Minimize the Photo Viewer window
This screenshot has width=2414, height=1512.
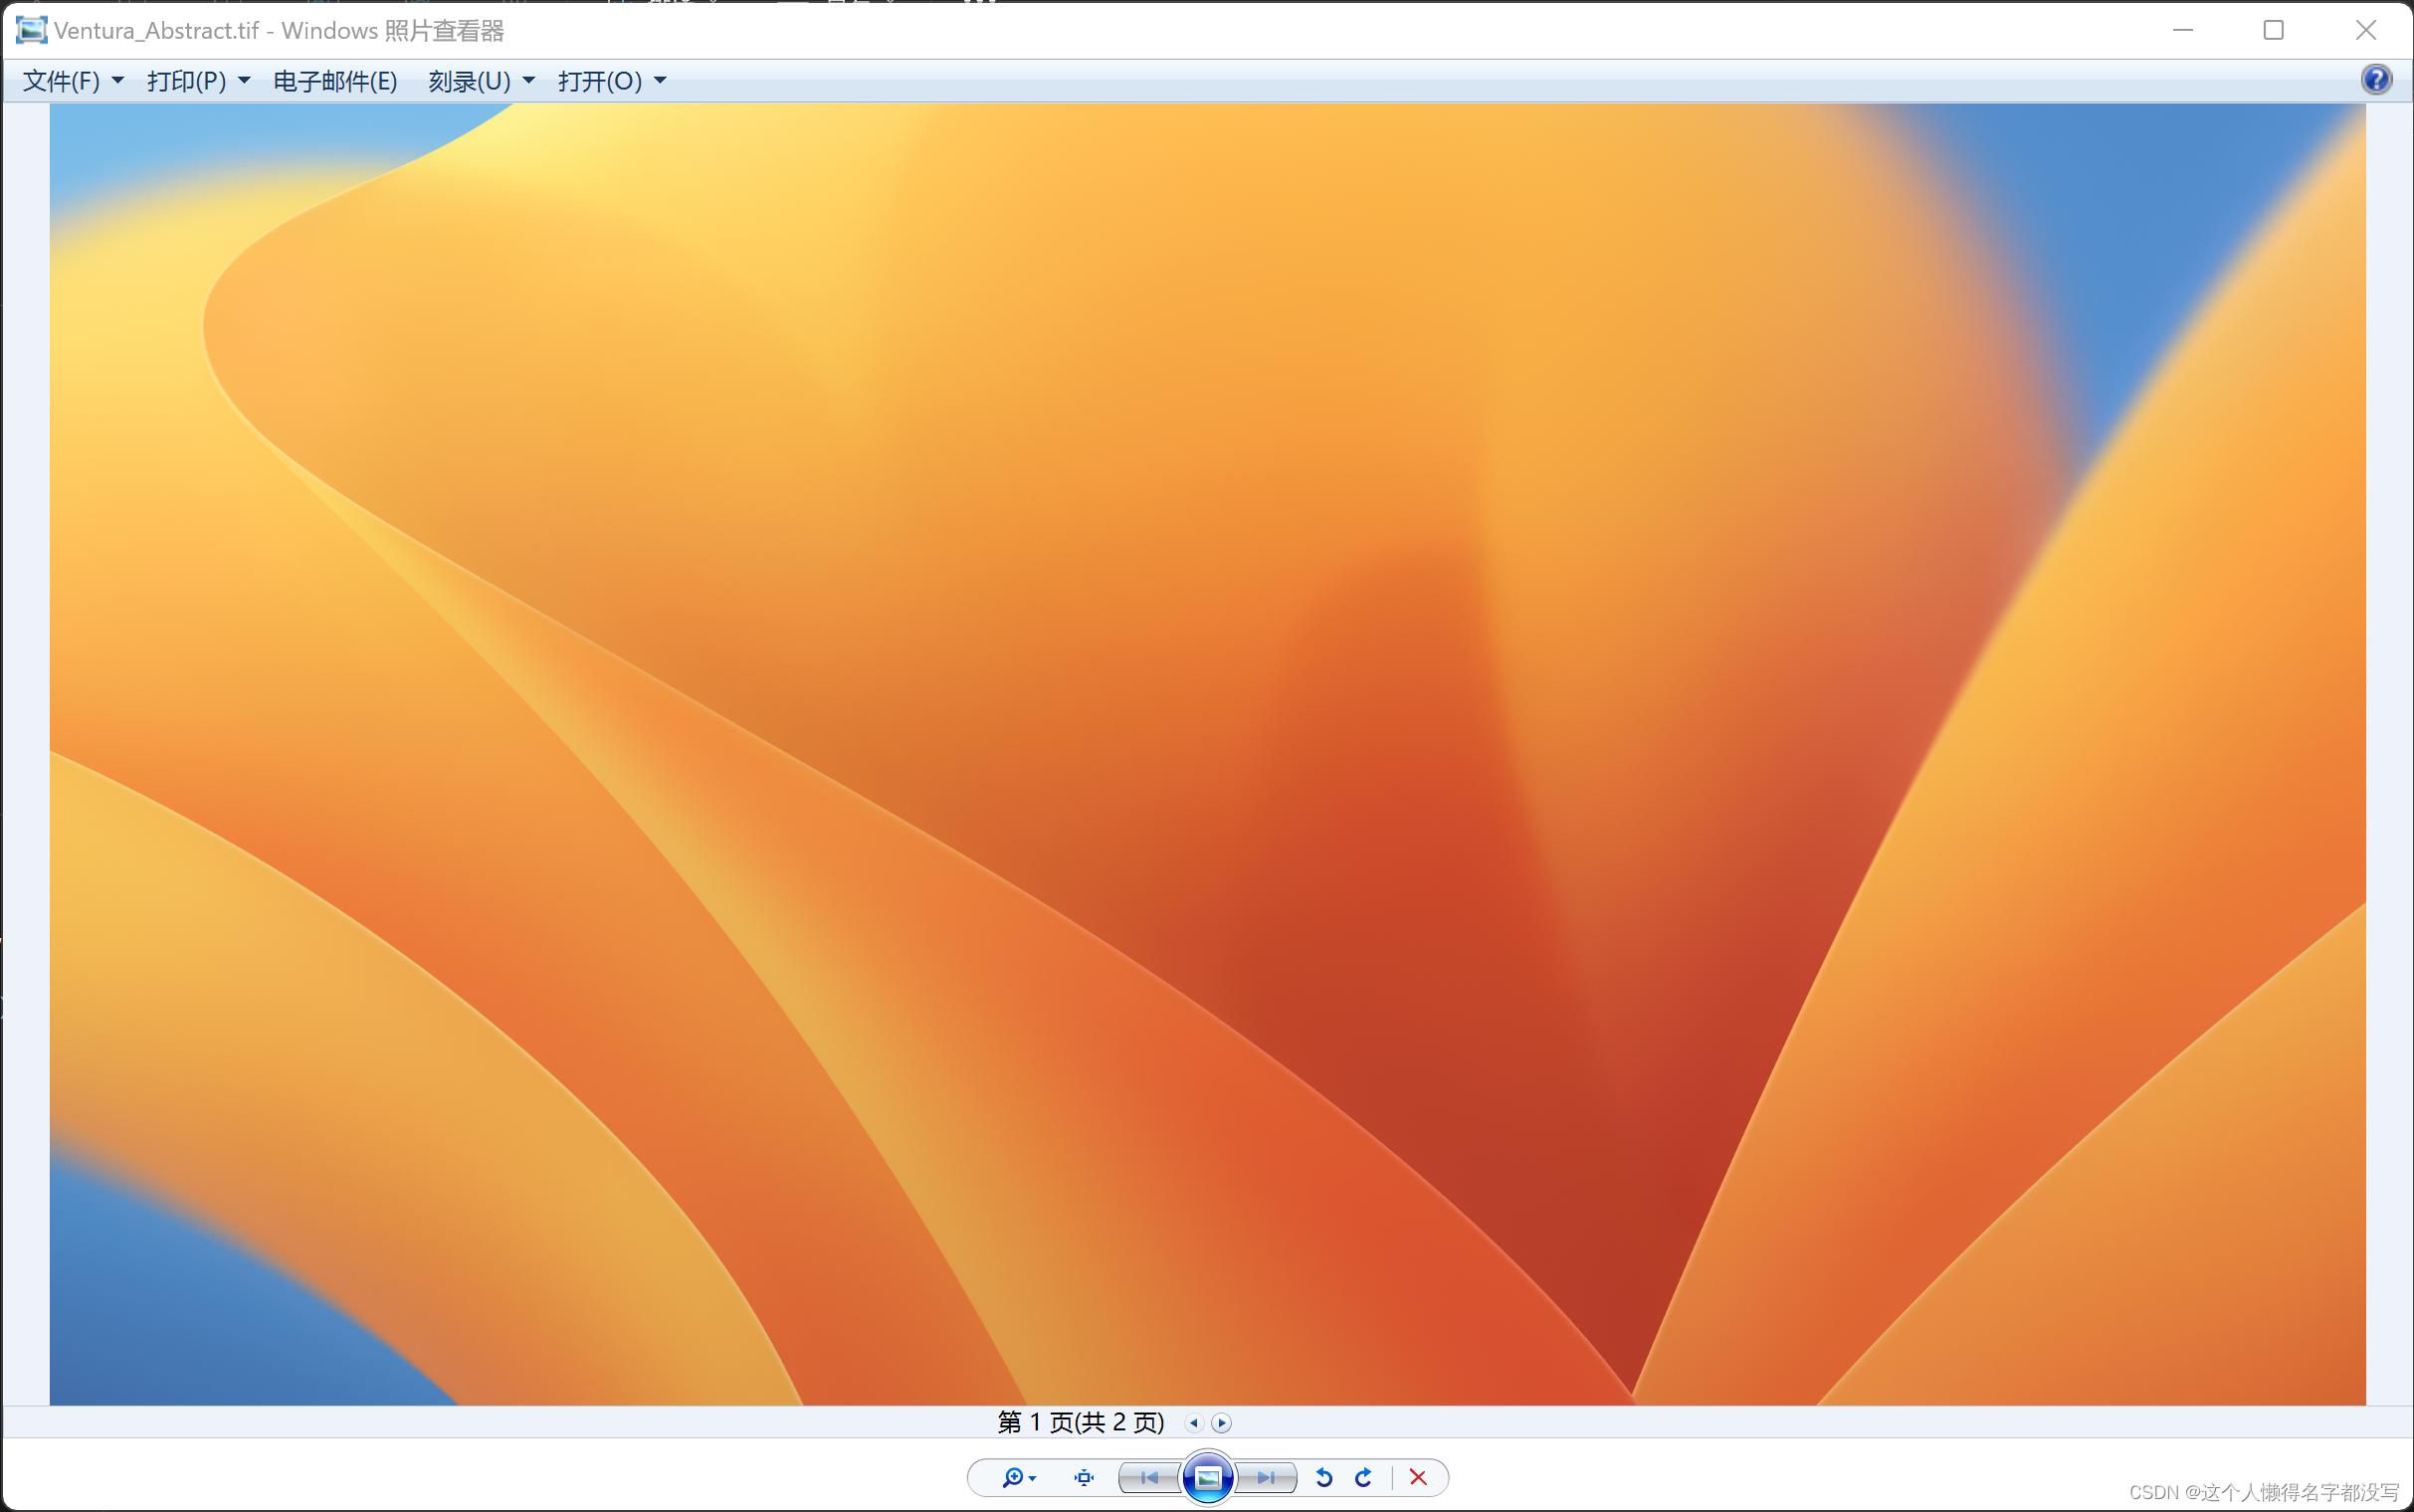click(2182, 31)
